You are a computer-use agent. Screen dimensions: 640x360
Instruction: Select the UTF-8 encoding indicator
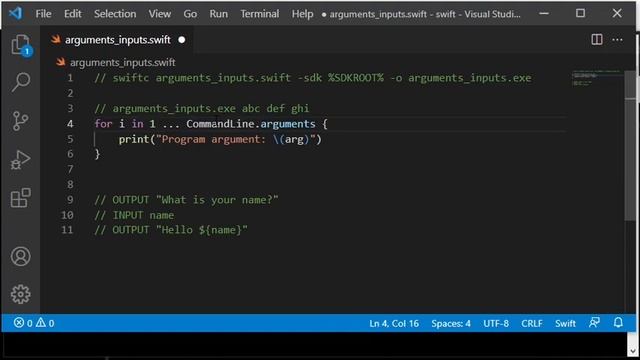coord(496,323)
